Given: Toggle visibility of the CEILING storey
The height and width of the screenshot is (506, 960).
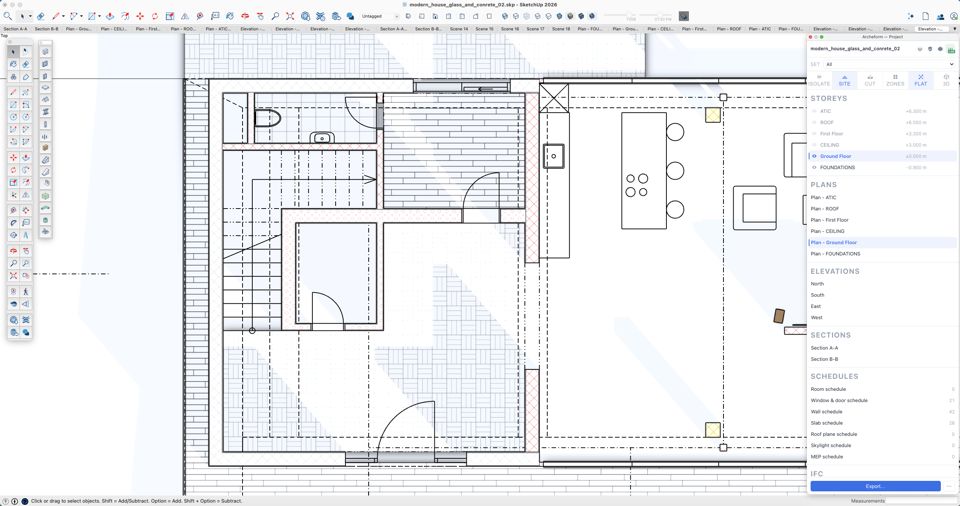Looking at the screenshot, I should (814, 145).
